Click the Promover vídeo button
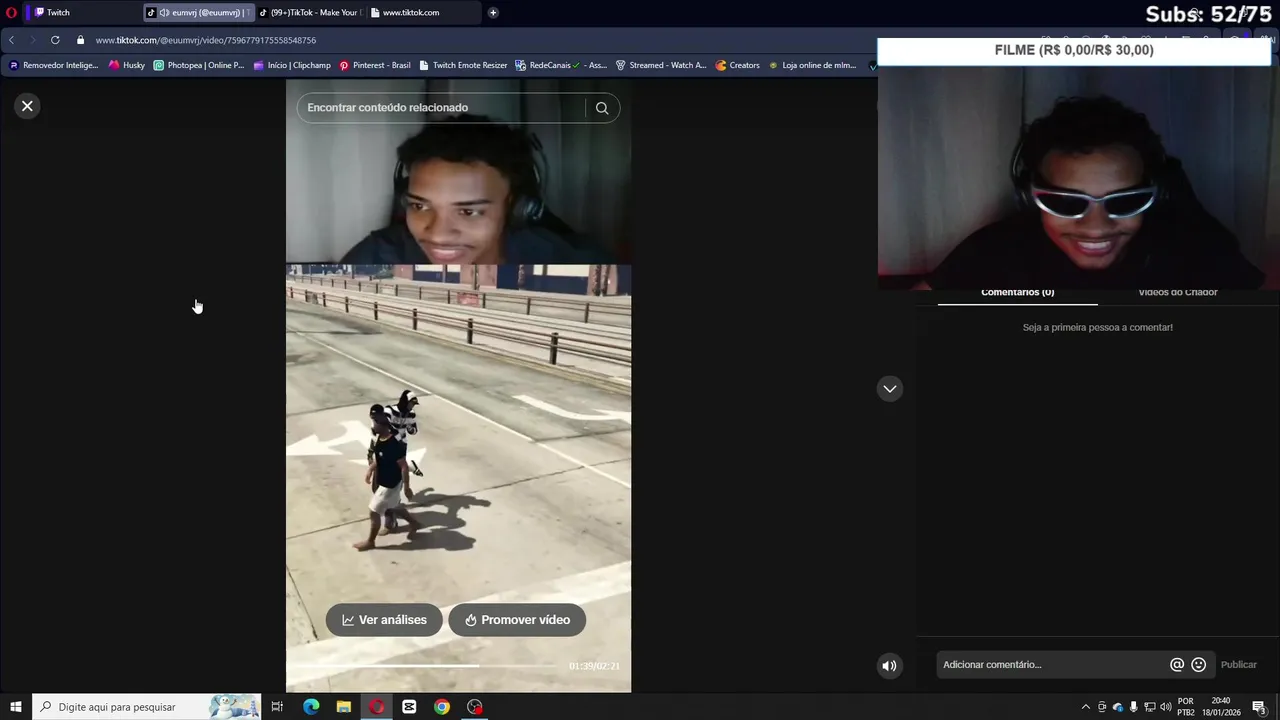The height and width of the screenshot is (720, 1280). [517, 620]
